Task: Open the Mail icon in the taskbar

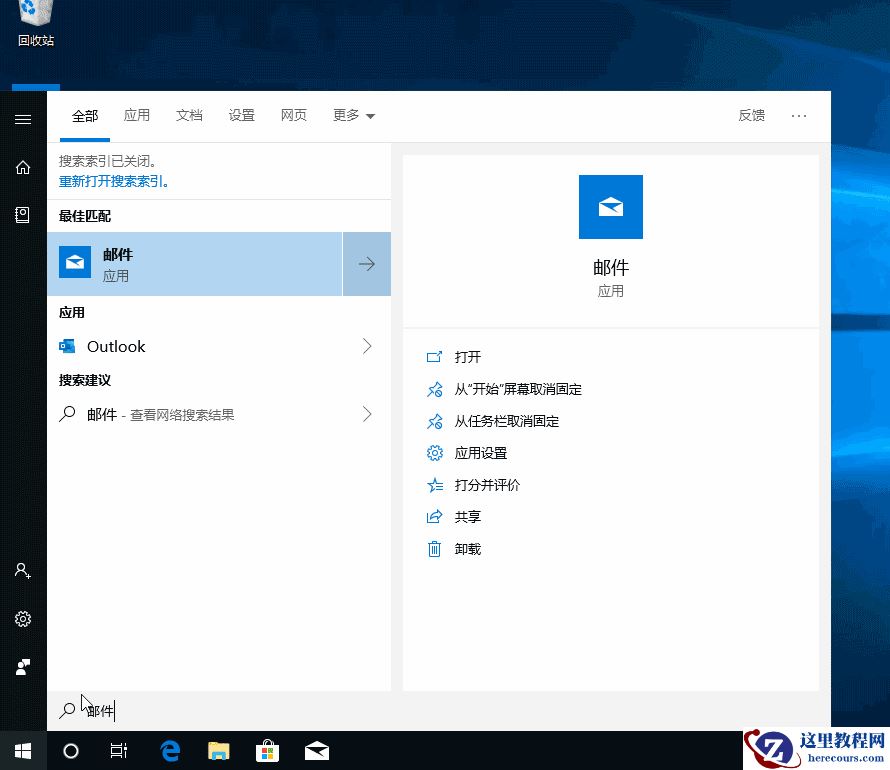Action: [316, 750]
